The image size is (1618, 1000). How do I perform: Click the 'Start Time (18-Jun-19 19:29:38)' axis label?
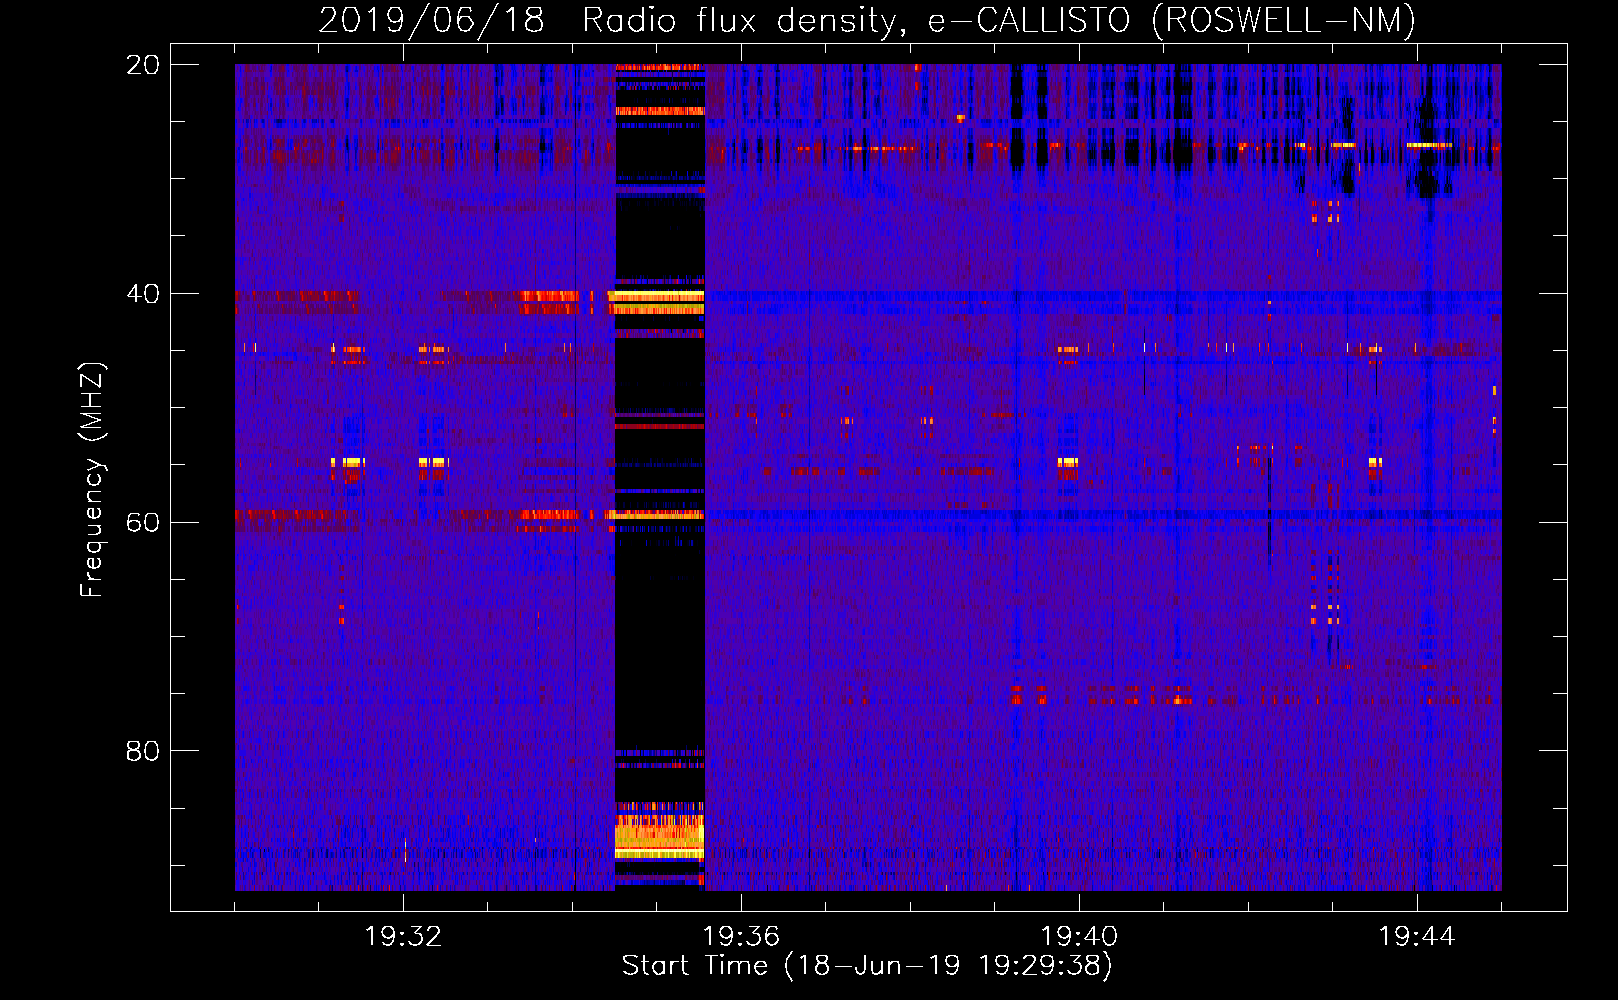click(867, 966)
